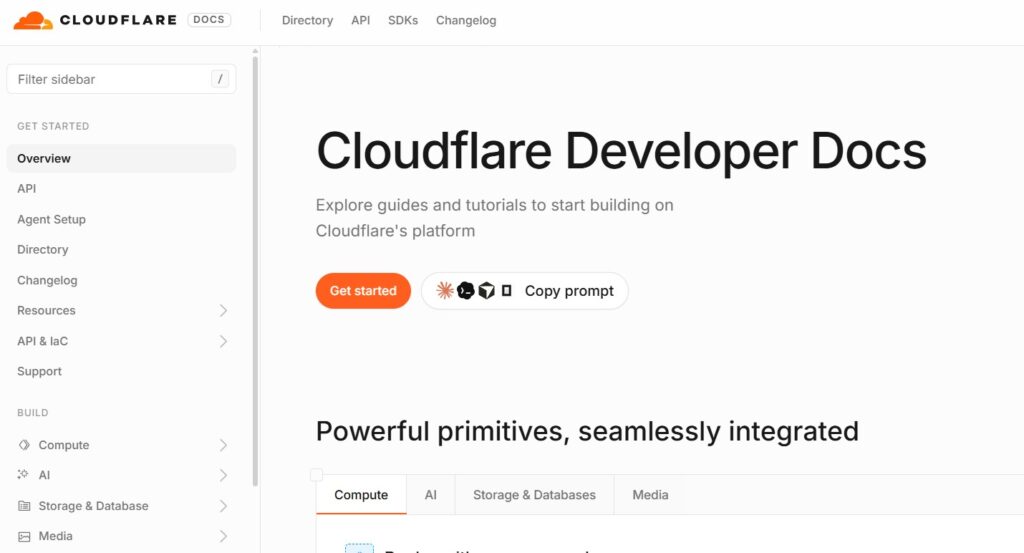The width and height of the screenshot is (1024, 553).
Task: Expand the Storage & Database chevron
Action: coord(223,505)
